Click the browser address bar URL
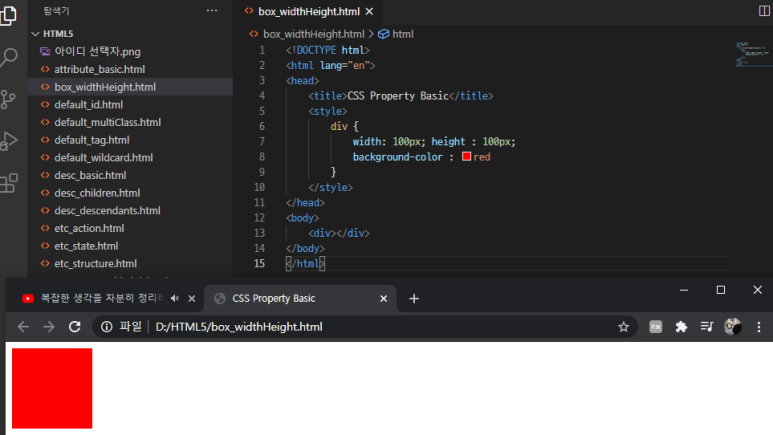This screenshot has height=435, width=773. [x=239, y=327]
